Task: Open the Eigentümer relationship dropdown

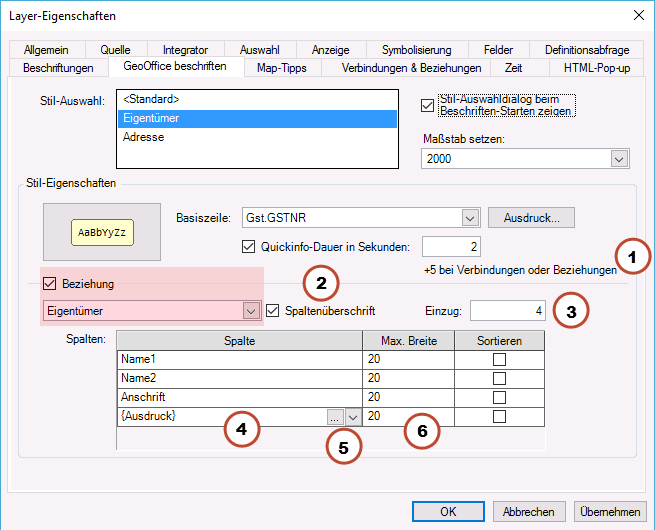Action: (x=252, y=311)
